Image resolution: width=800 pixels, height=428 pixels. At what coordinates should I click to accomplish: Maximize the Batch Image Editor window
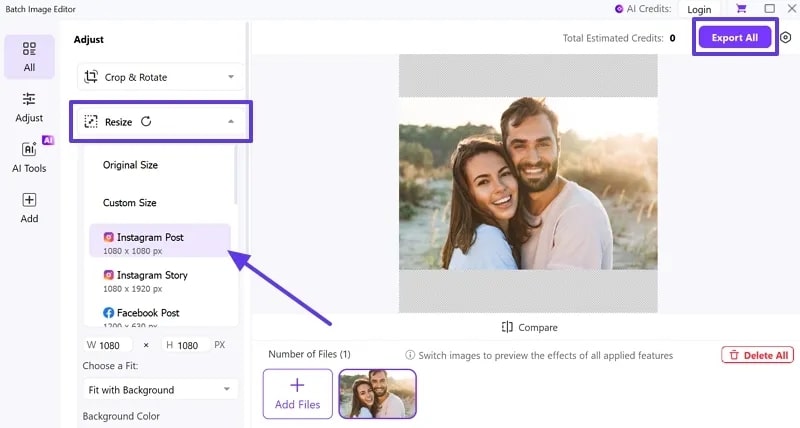click(769, 9)
